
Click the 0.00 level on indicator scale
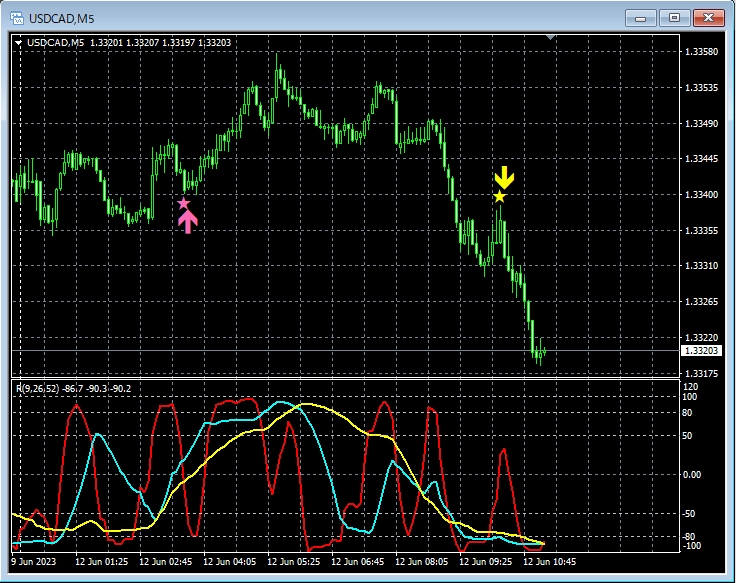pos(692,475)
